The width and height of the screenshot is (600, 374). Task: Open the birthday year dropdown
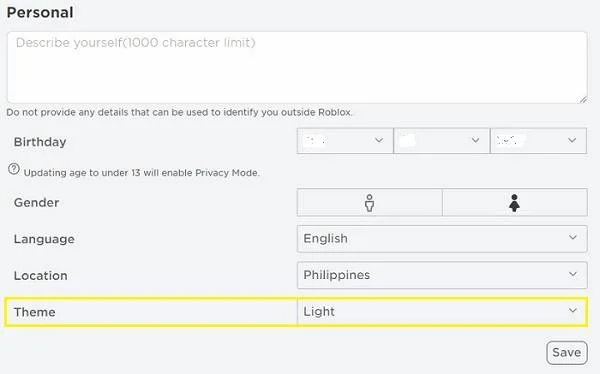[x=538, y=141]
